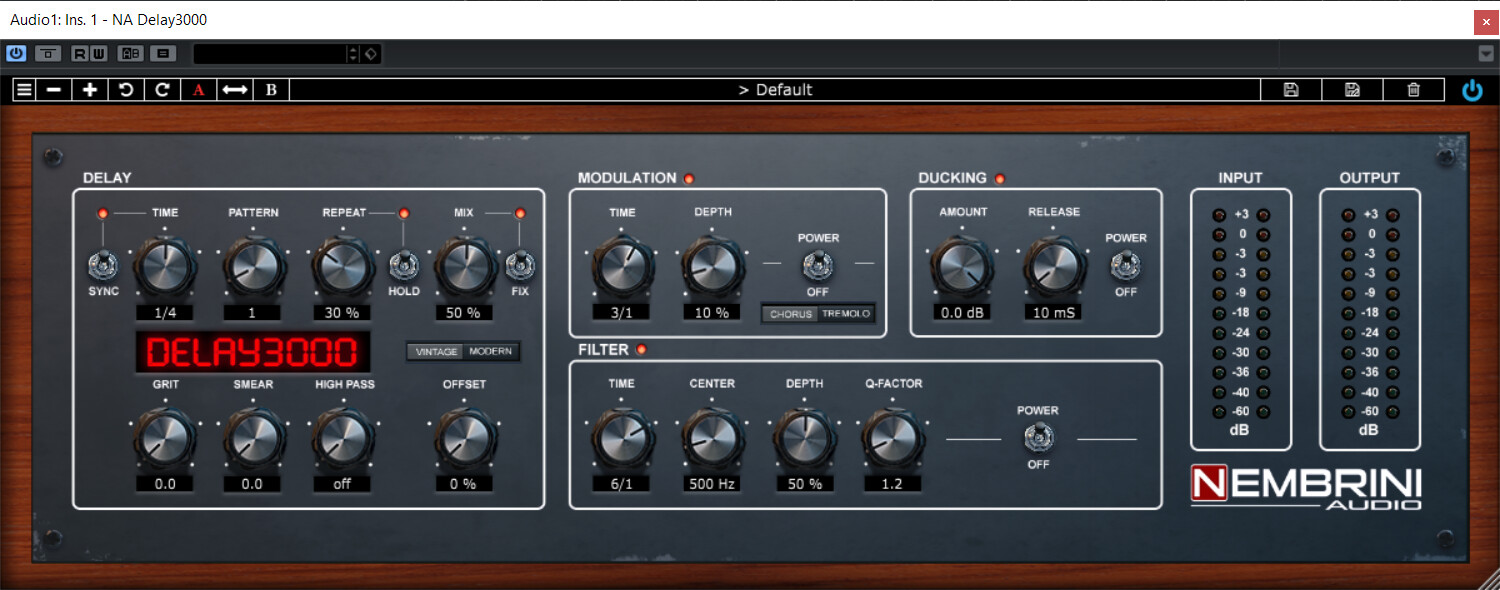Viewport: 1500px width, 590px height.
Task: Click the Ducking release value 10 mS
Action: pos(1052,312)
